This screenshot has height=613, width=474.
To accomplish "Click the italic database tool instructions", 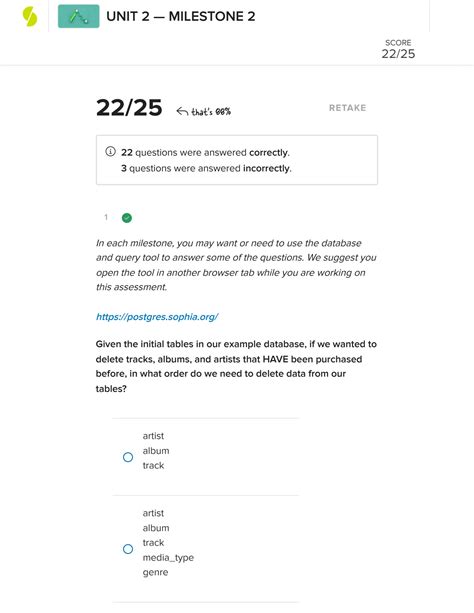I will point(236,265).
